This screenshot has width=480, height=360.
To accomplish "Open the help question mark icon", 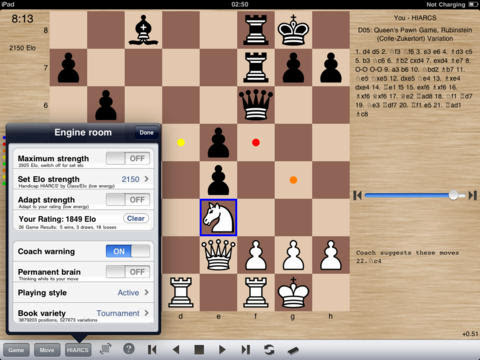I will coord(129,349).
